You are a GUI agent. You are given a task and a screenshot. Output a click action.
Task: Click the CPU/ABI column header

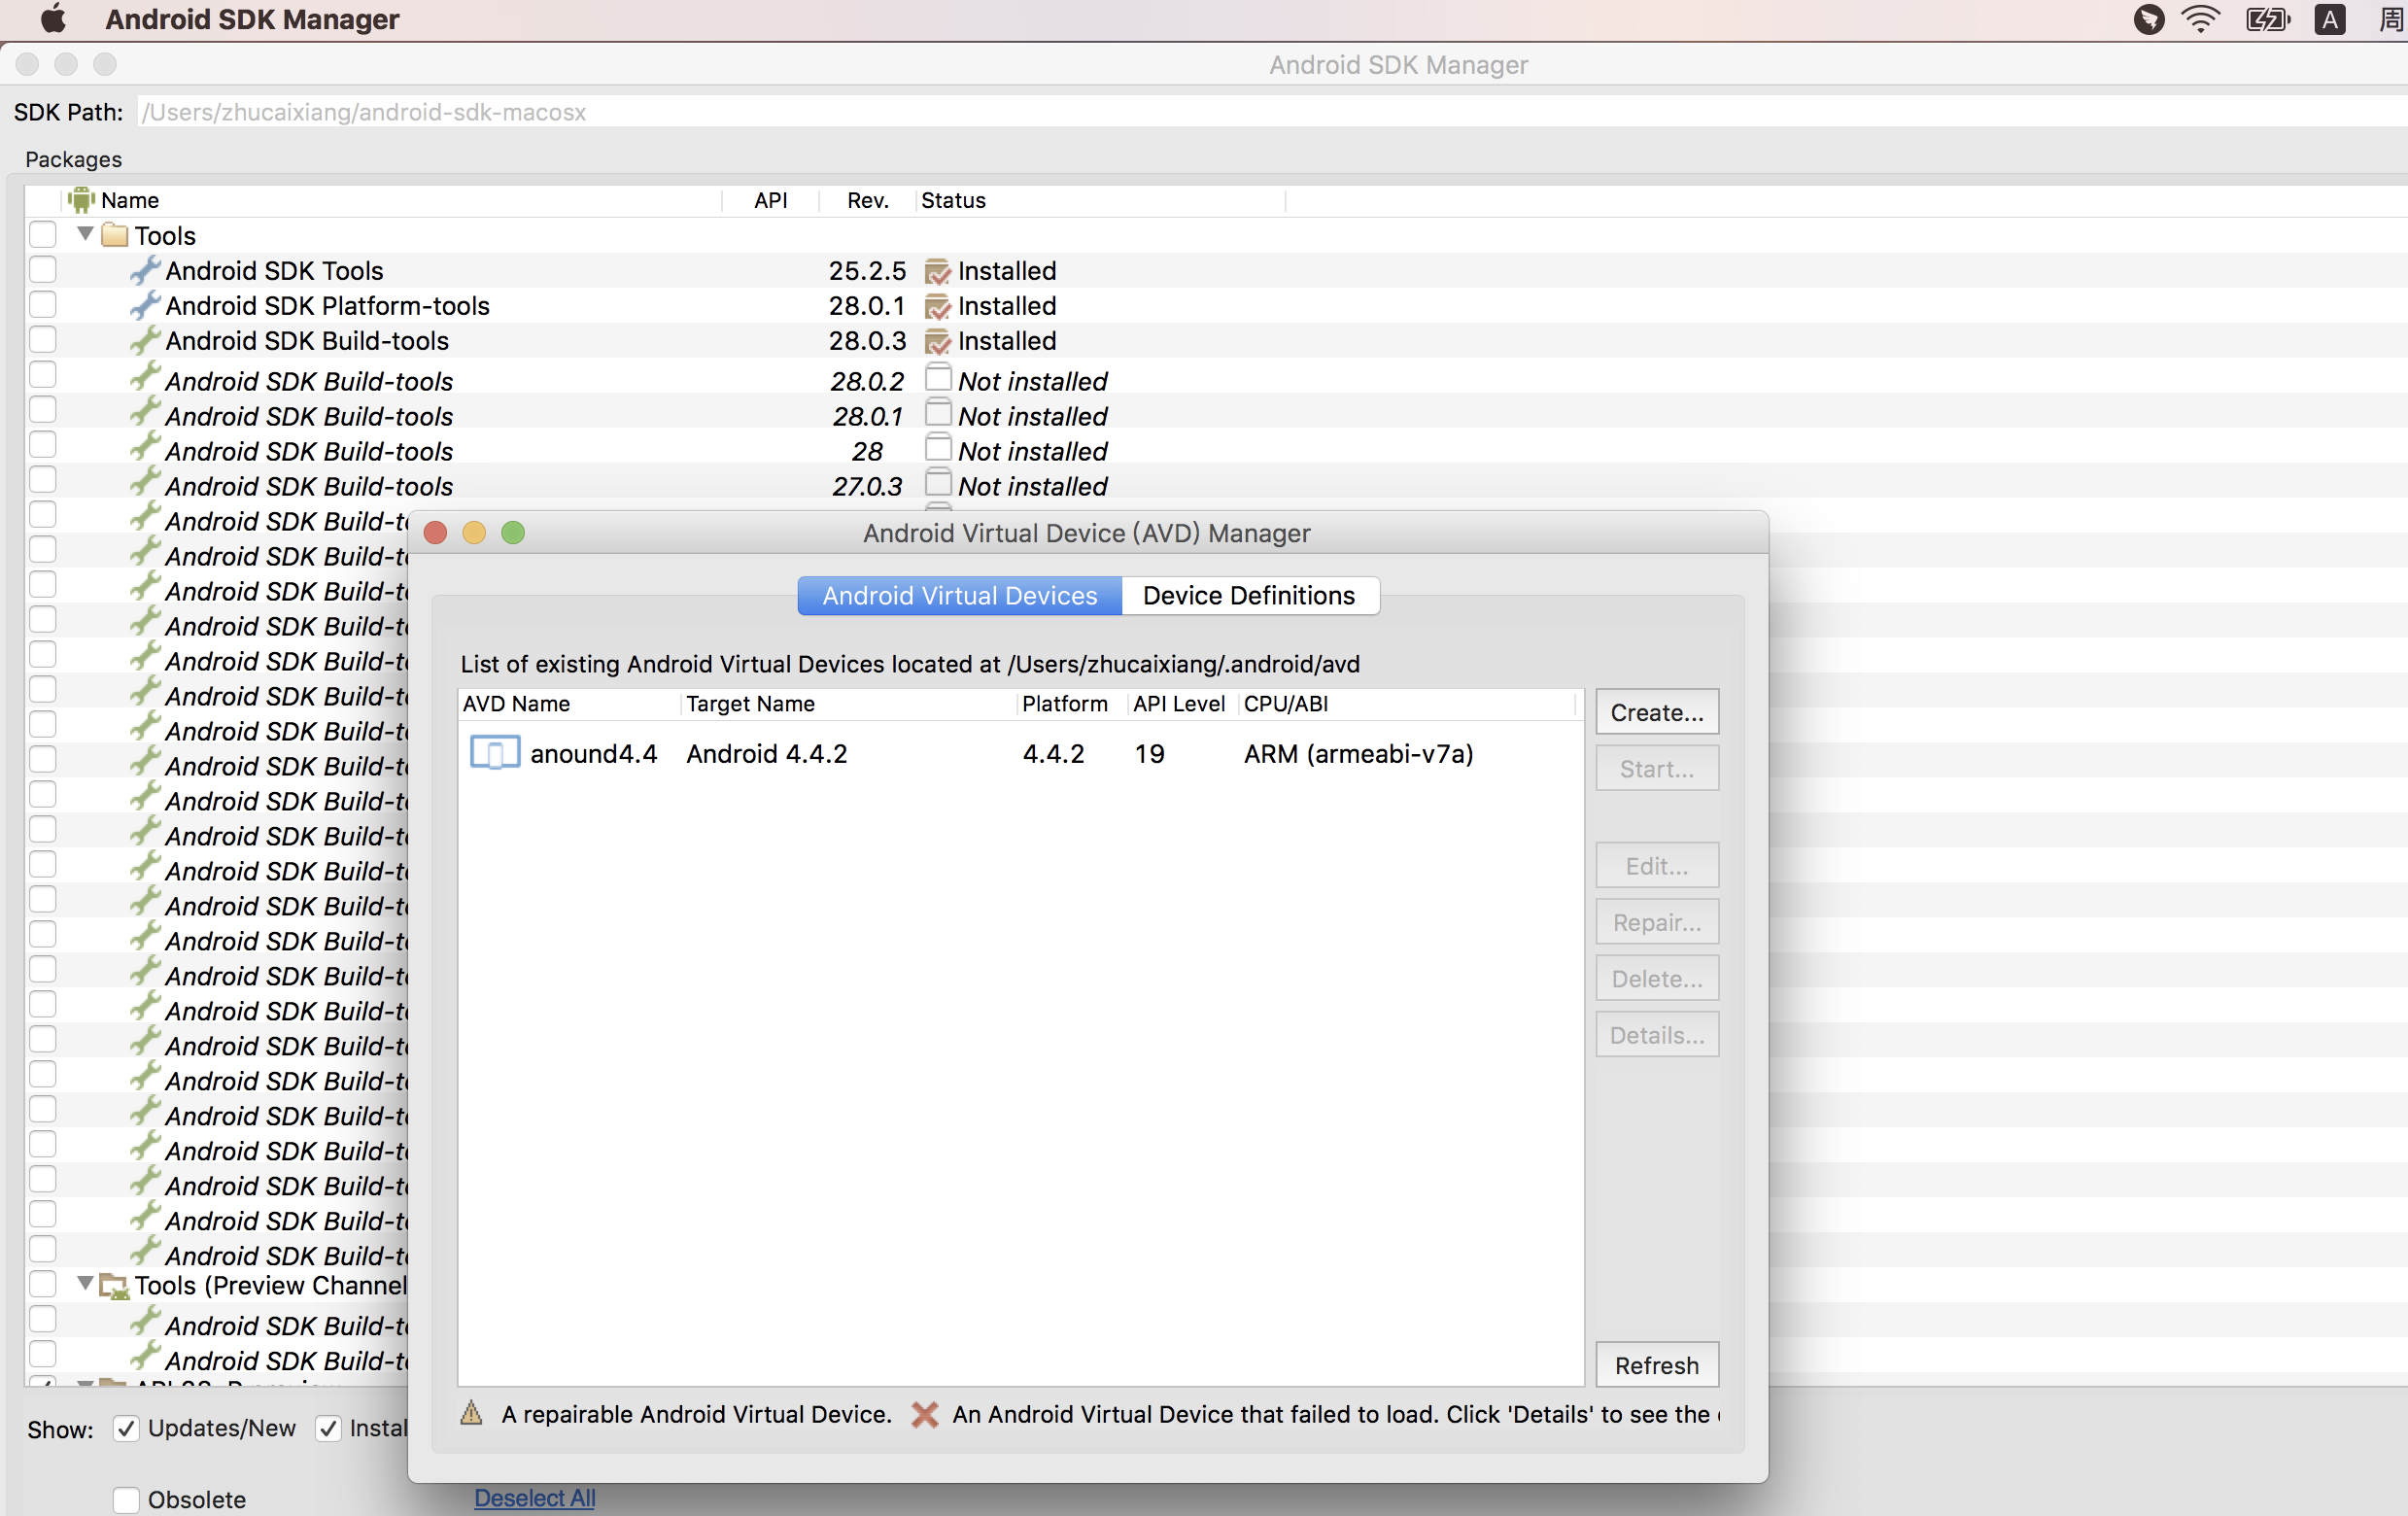pyautogui.click(x=1408, y=704)
